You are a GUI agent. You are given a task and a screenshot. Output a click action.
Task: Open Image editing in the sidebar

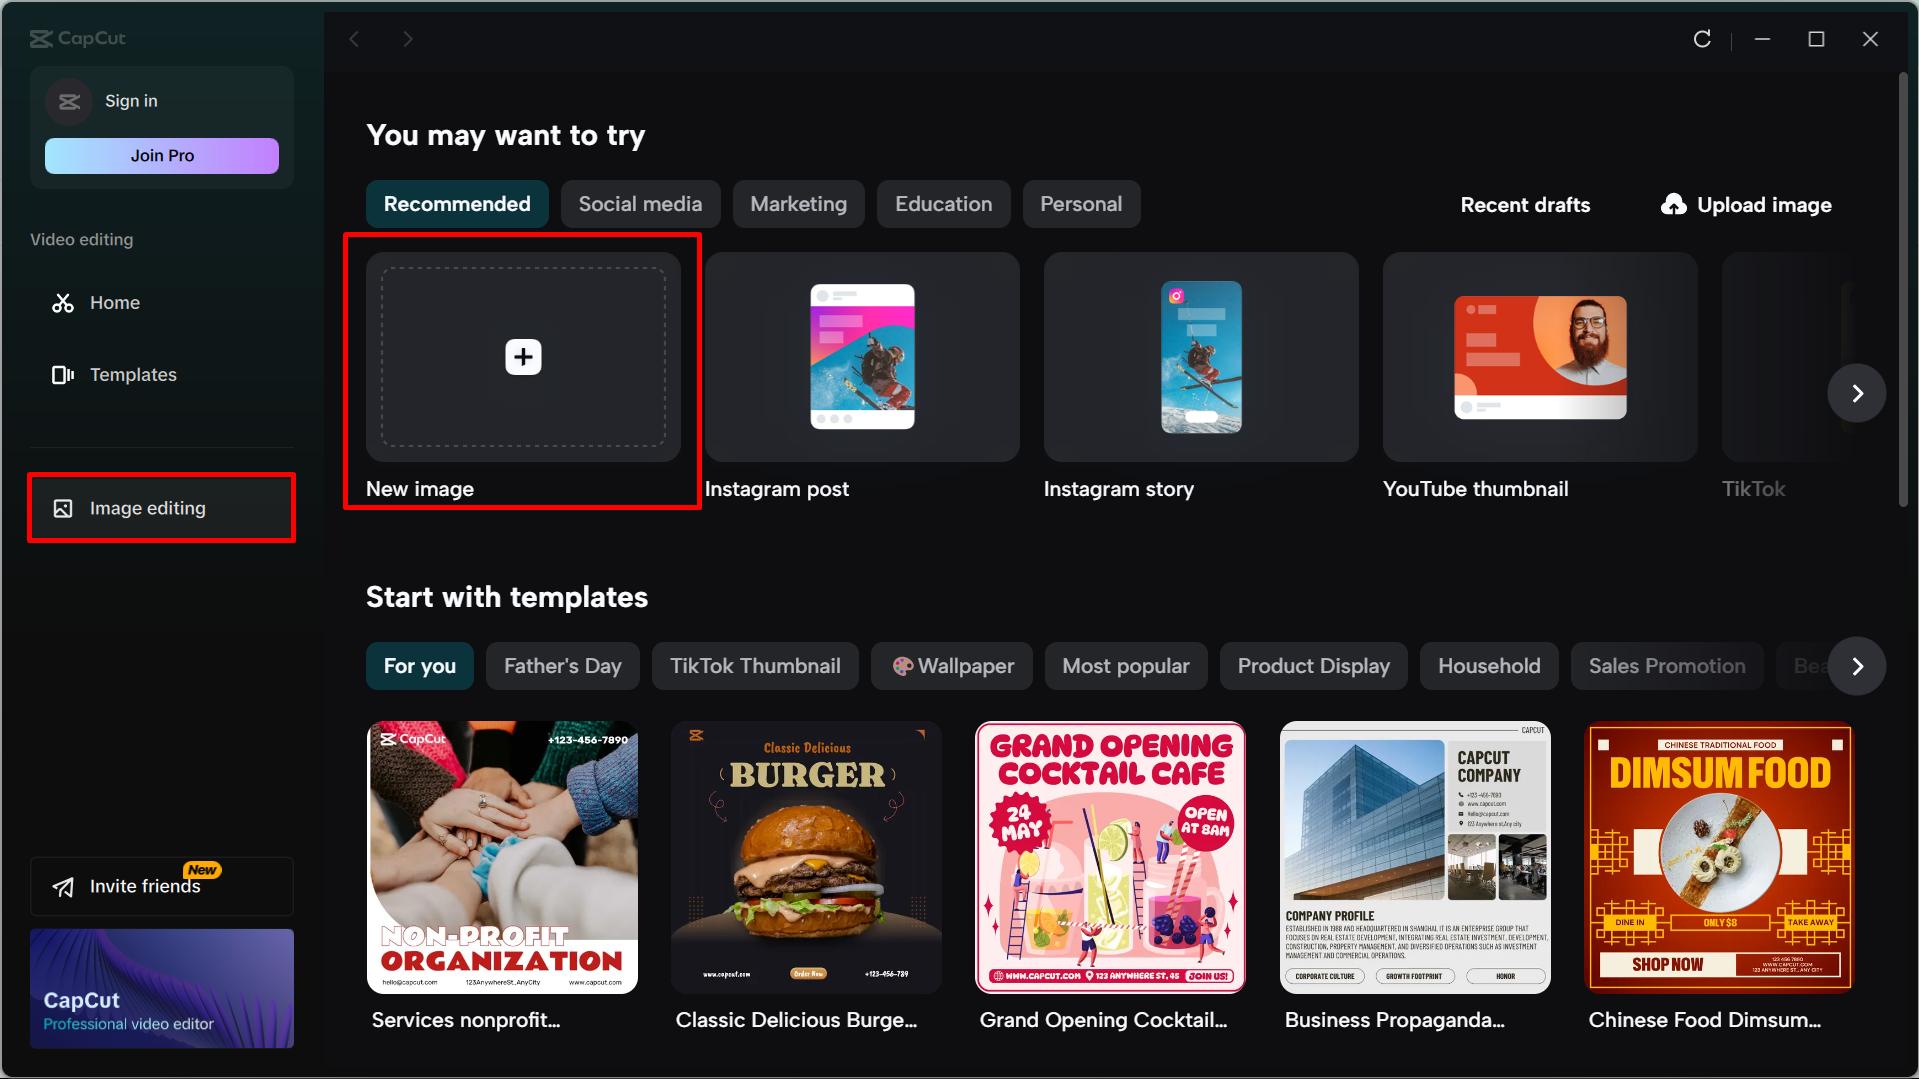click(146, 507)
